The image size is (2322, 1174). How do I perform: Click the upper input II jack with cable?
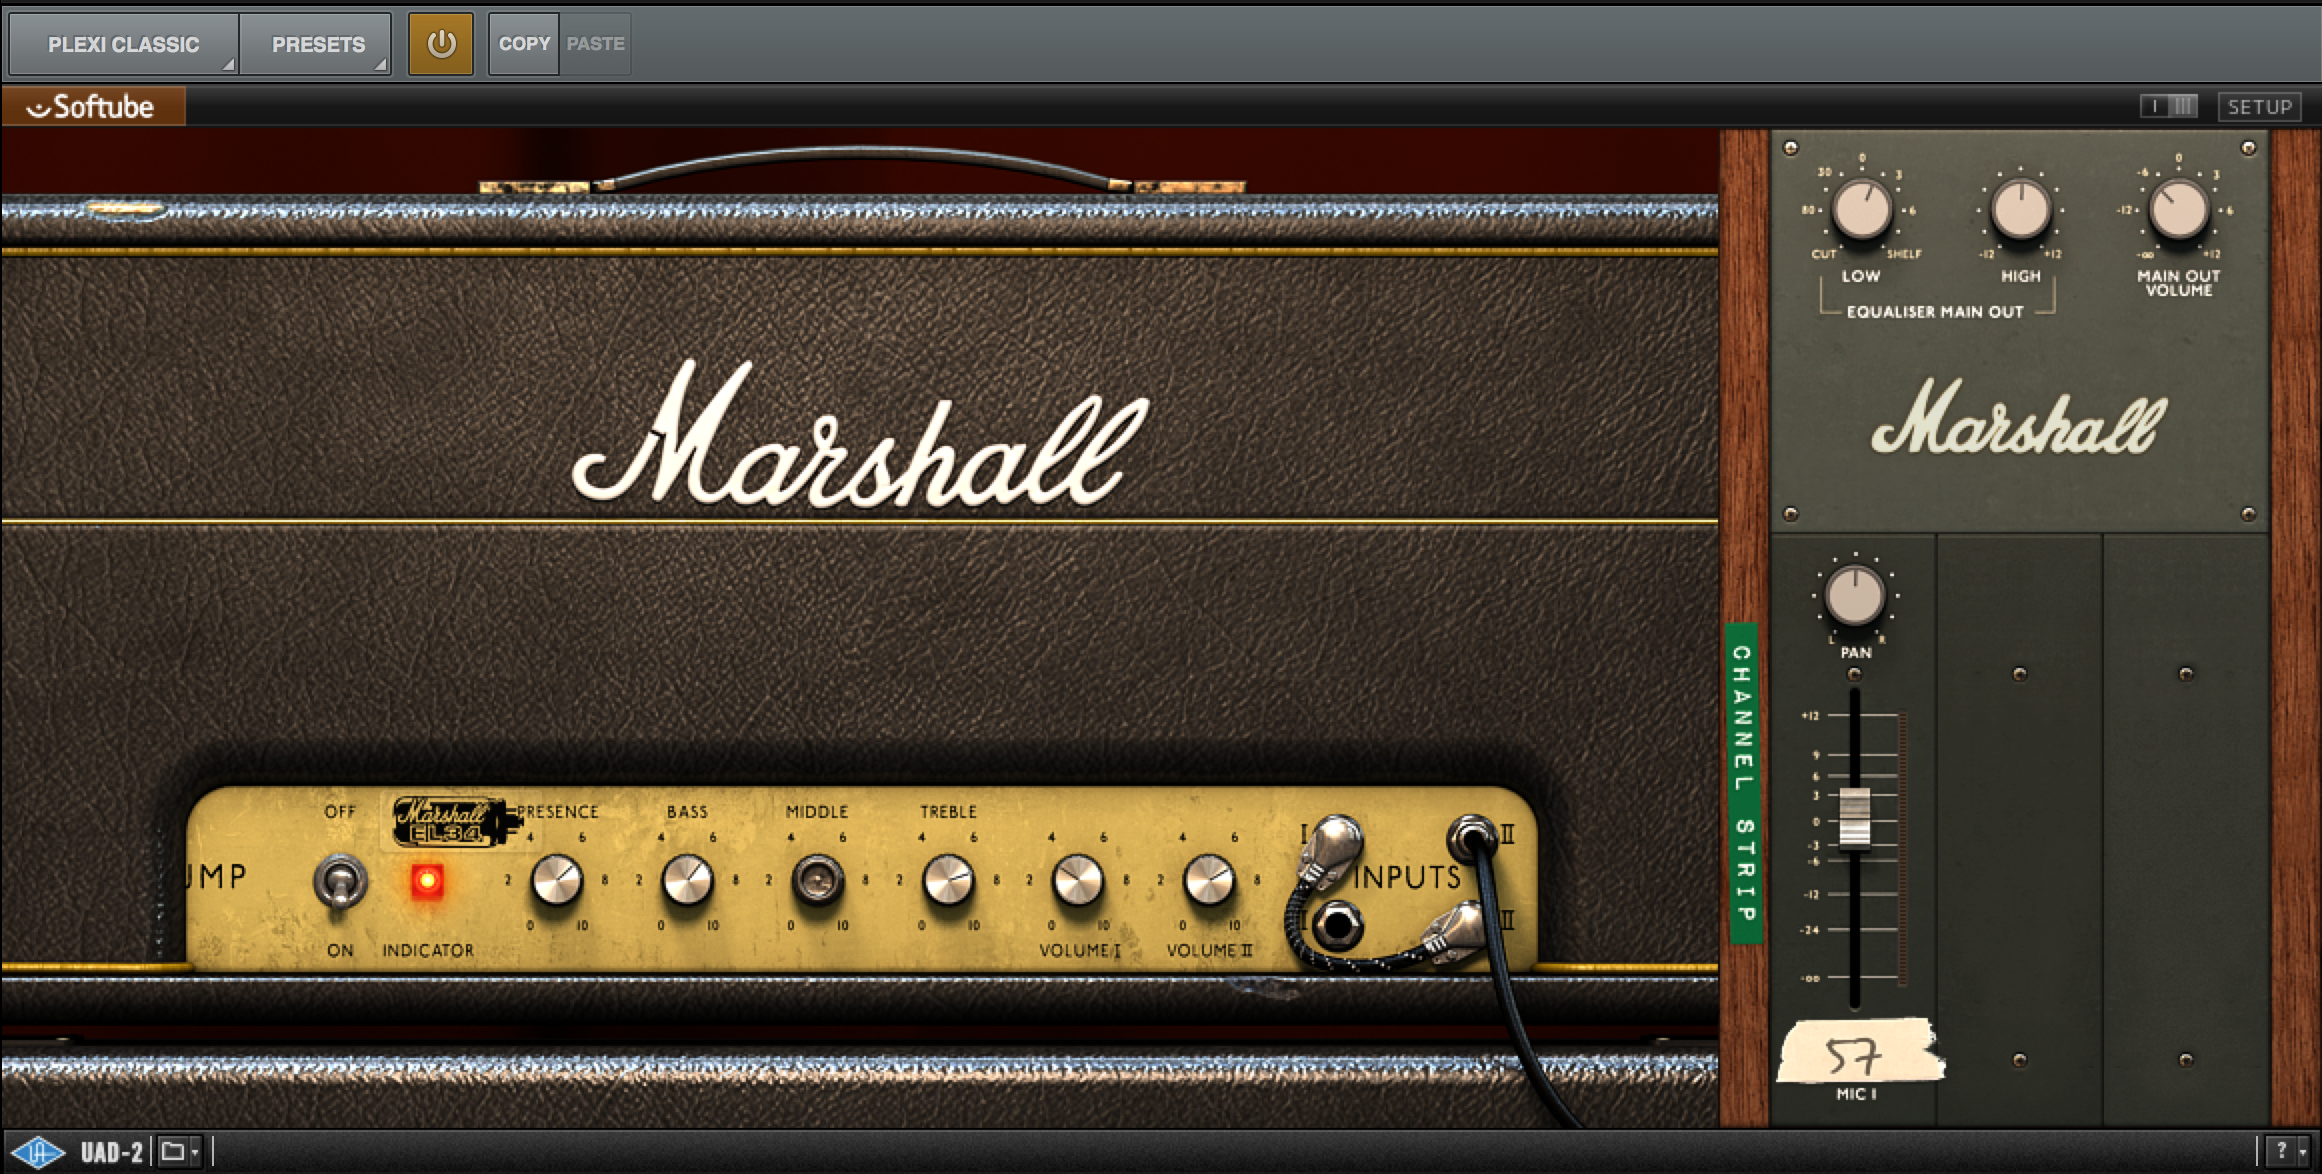tap(1472, 838)
